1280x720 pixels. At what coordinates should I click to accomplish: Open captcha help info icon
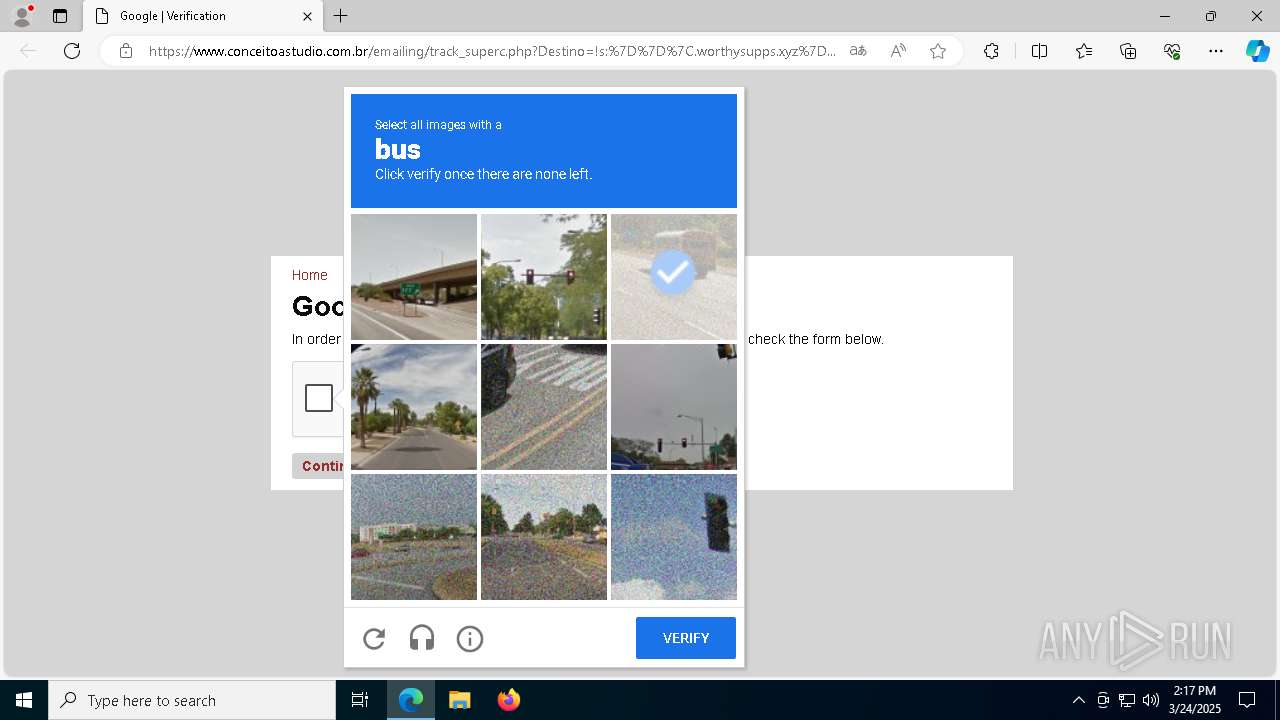click(x=470, y=639)
